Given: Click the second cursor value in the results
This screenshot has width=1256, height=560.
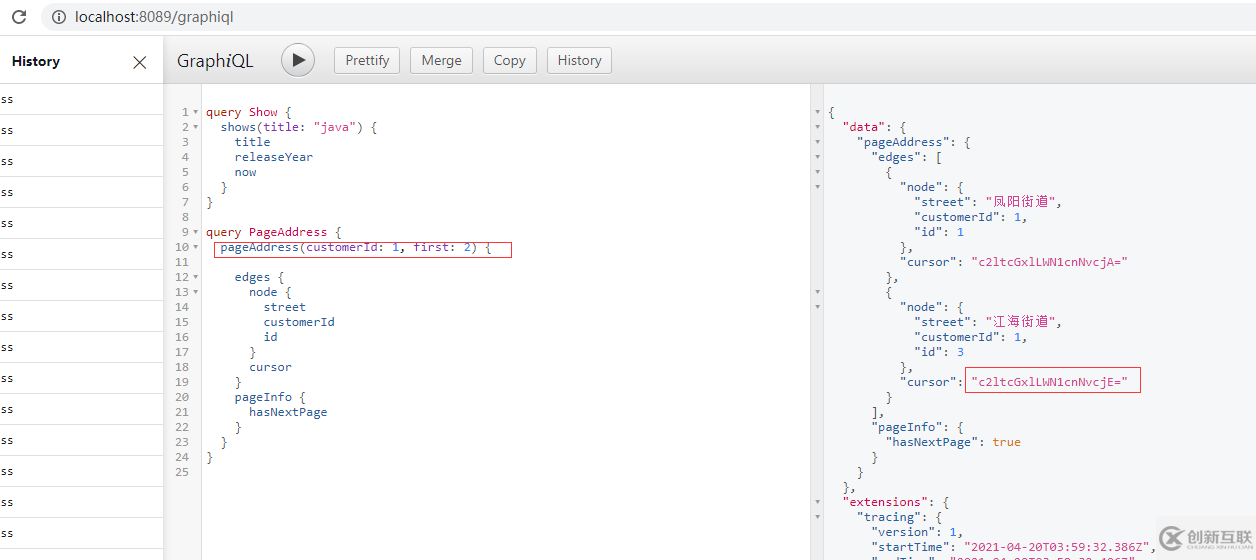Looking at the screenshot, I should coord(1052,382).
